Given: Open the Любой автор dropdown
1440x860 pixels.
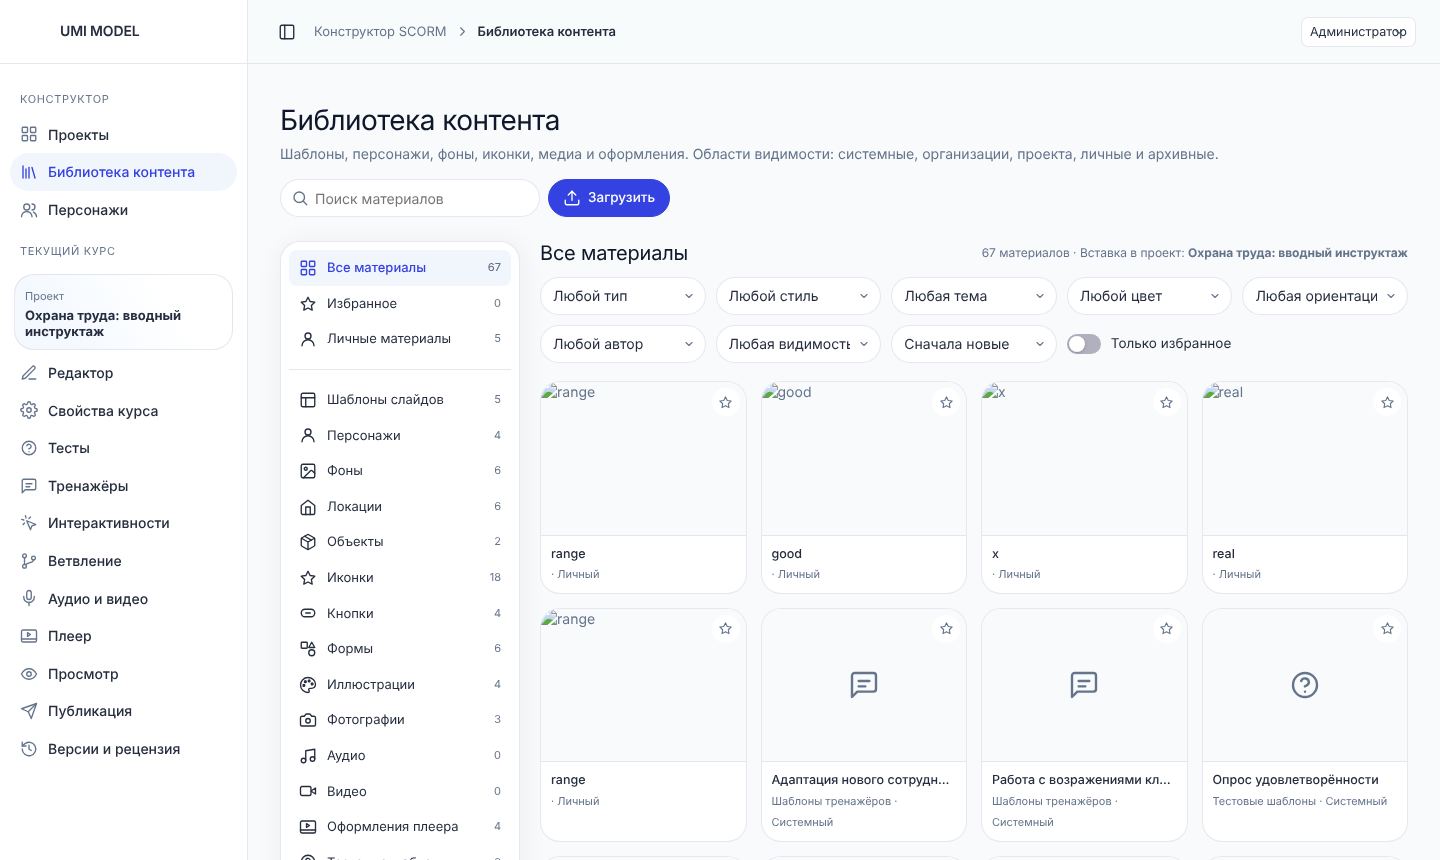Looking at the screenshot, I should (623, 344).
